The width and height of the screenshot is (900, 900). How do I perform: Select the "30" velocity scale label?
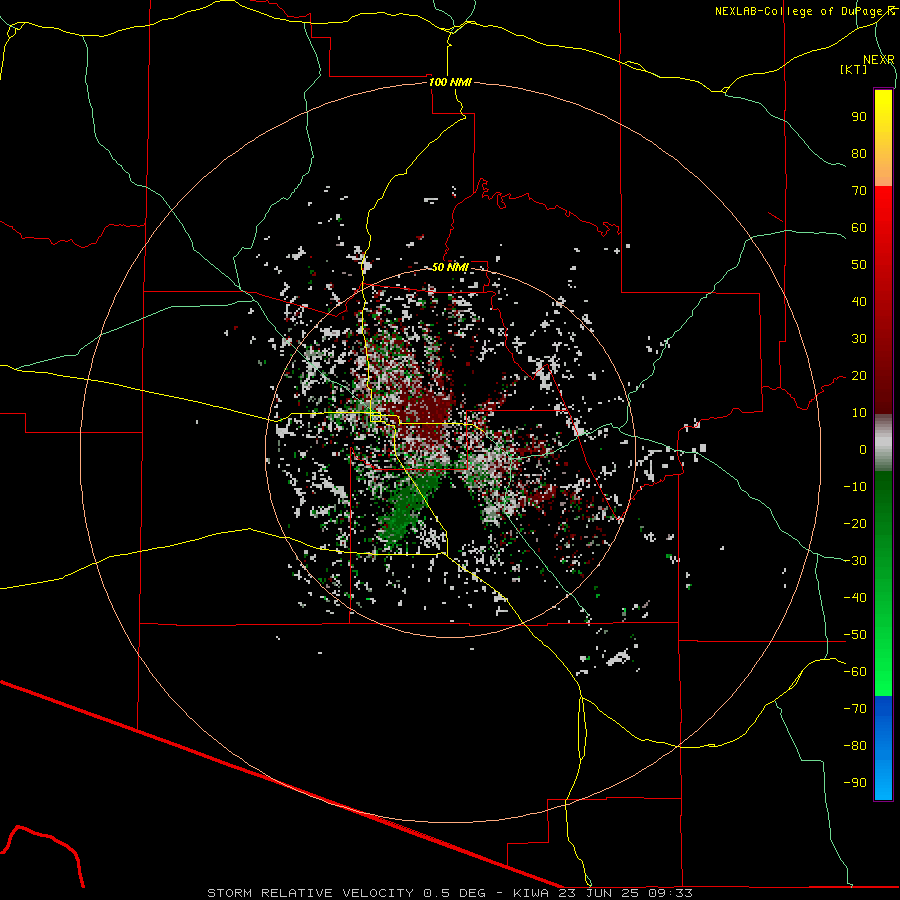859,339
